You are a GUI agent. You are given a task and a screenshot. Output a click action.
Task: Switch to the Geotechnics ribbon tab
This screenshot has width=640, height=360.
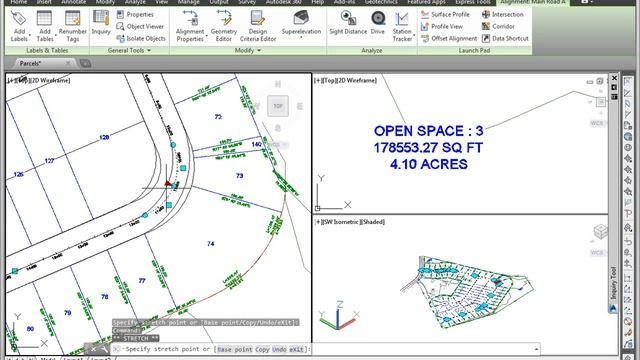click(x=381, y=2)
